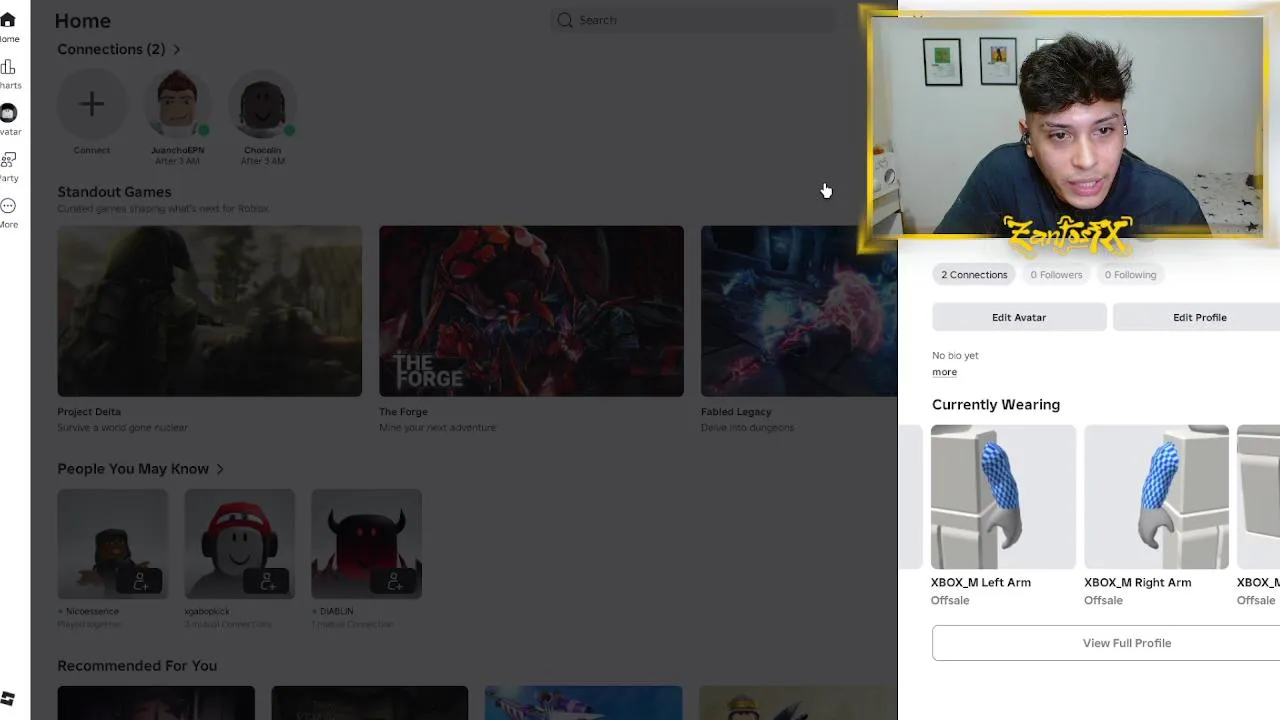Click the Recommended For You heading

(x=137, y=666)
